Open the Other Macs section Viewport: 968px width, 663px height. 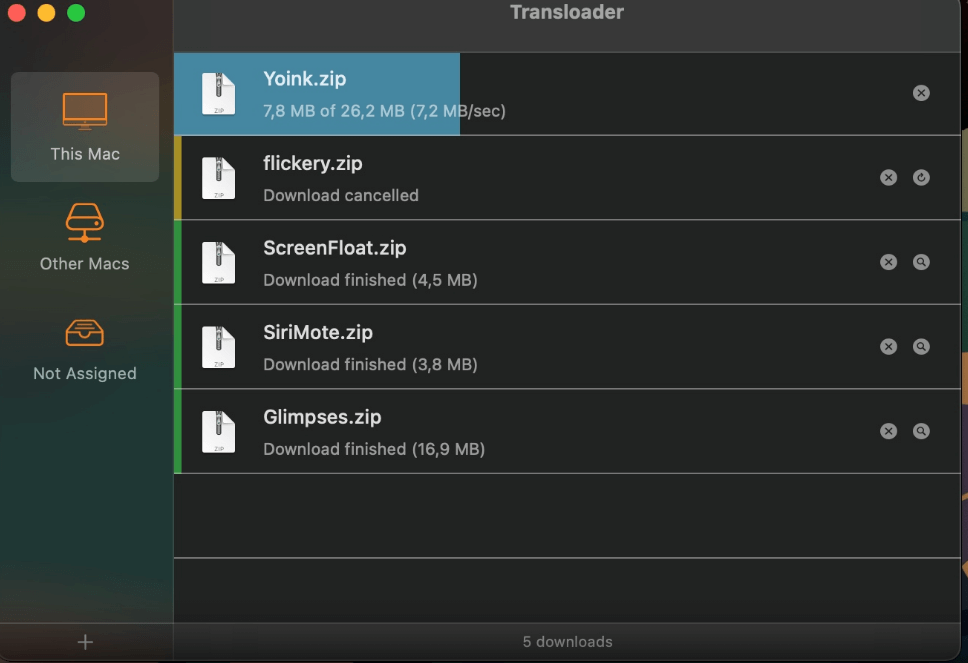[x=85, y=238]
